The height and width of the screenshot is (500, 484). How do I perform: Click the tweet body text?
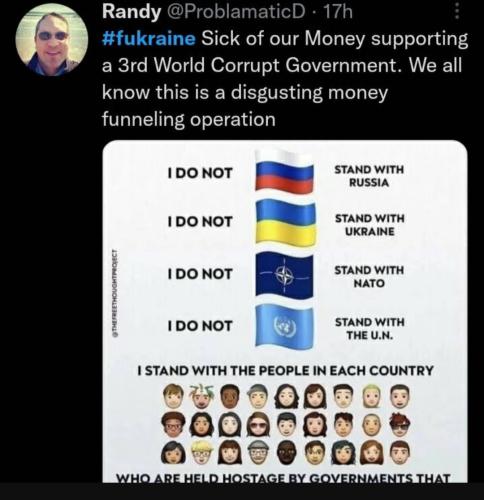285,78
